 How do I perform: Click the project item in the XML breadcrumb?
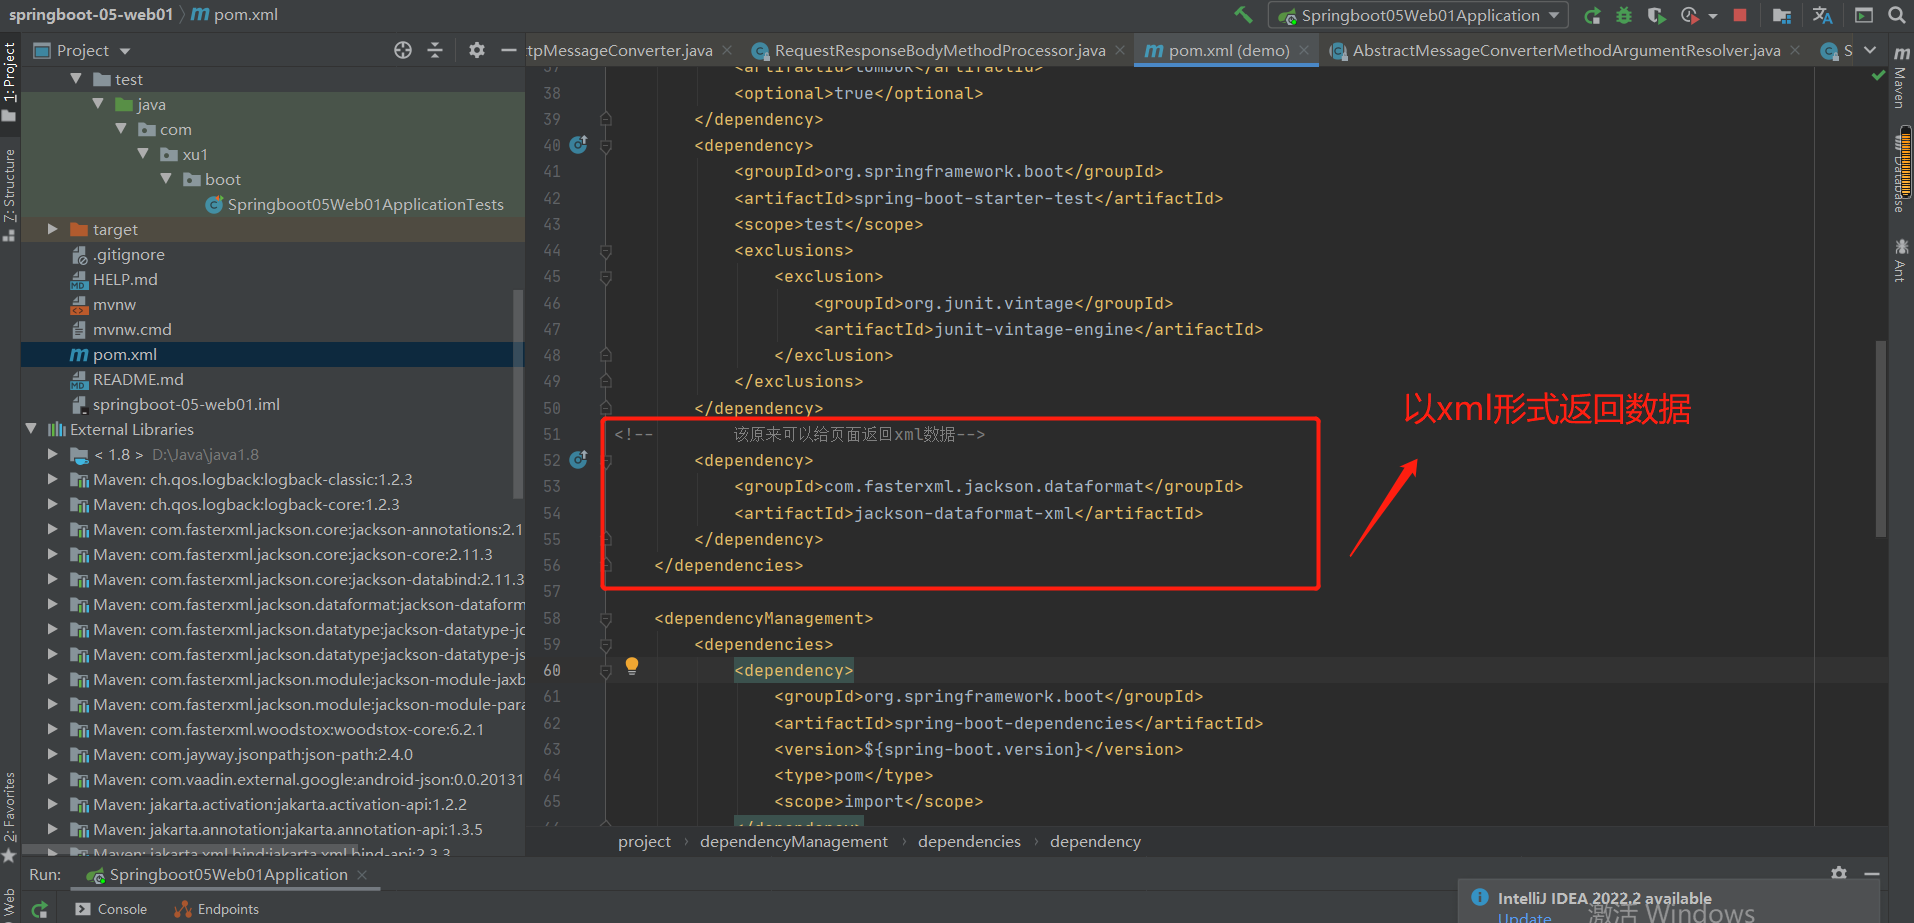coord(644,842)
